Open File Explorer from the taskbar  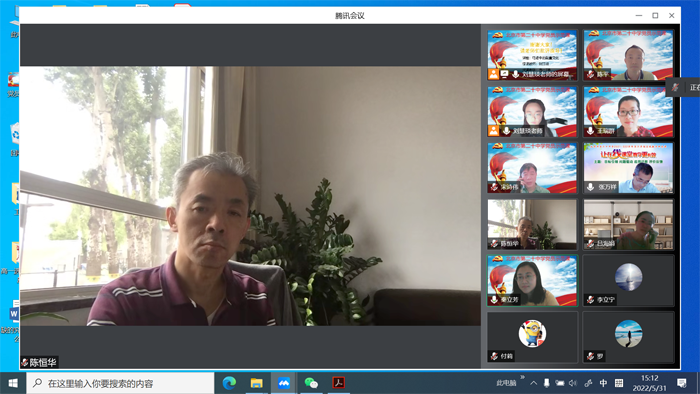(x=256, y=383)
